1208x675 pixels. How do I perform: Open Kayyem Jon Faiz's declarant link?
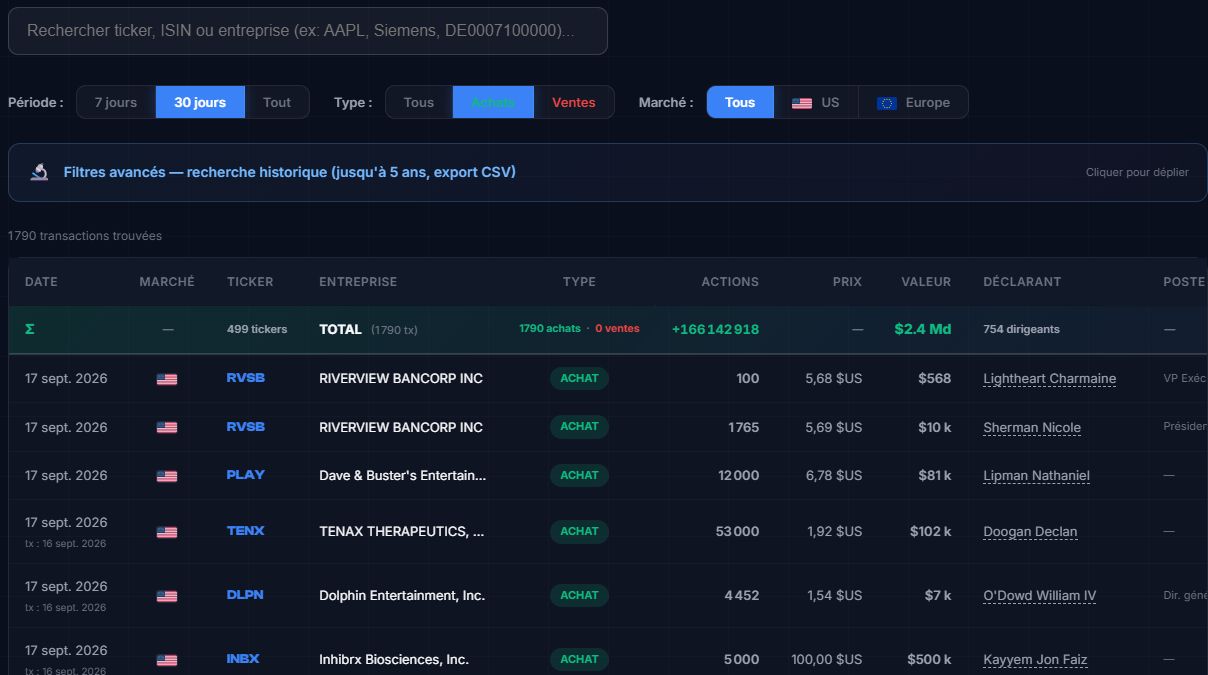point(1035,660)
